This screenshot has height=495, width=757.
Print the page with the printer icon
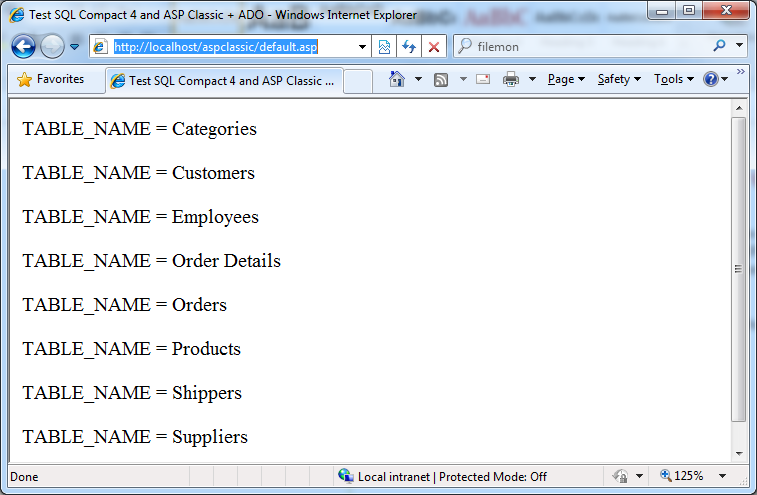tap(511, 79)
